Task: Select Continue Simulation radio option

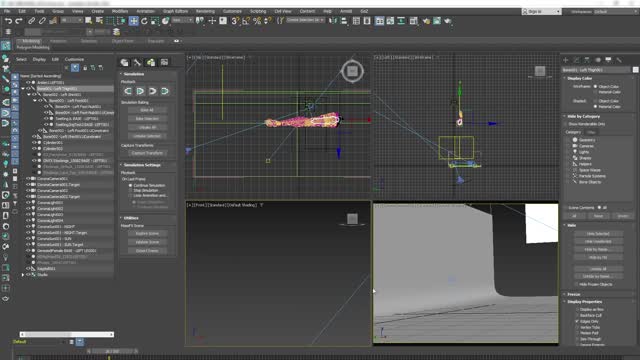Action: point(131,185)
